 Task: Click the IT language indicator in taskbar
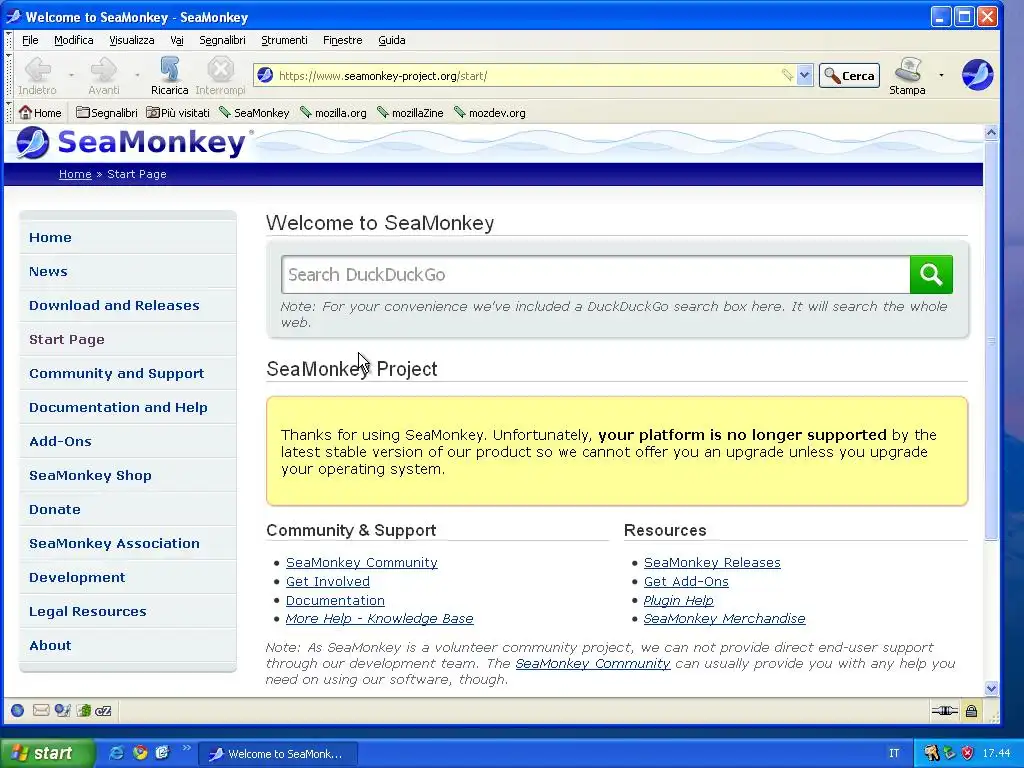(x=894, y=753)
